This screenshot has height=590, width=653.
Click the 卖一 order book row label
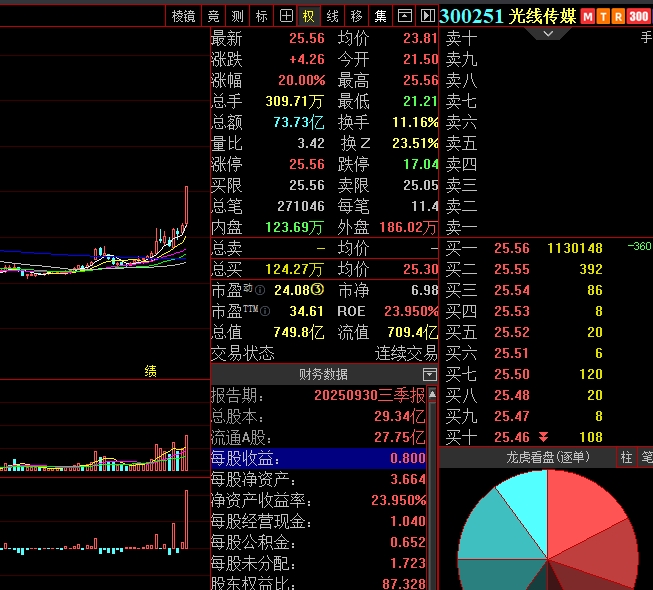click(x=461, y=227)
